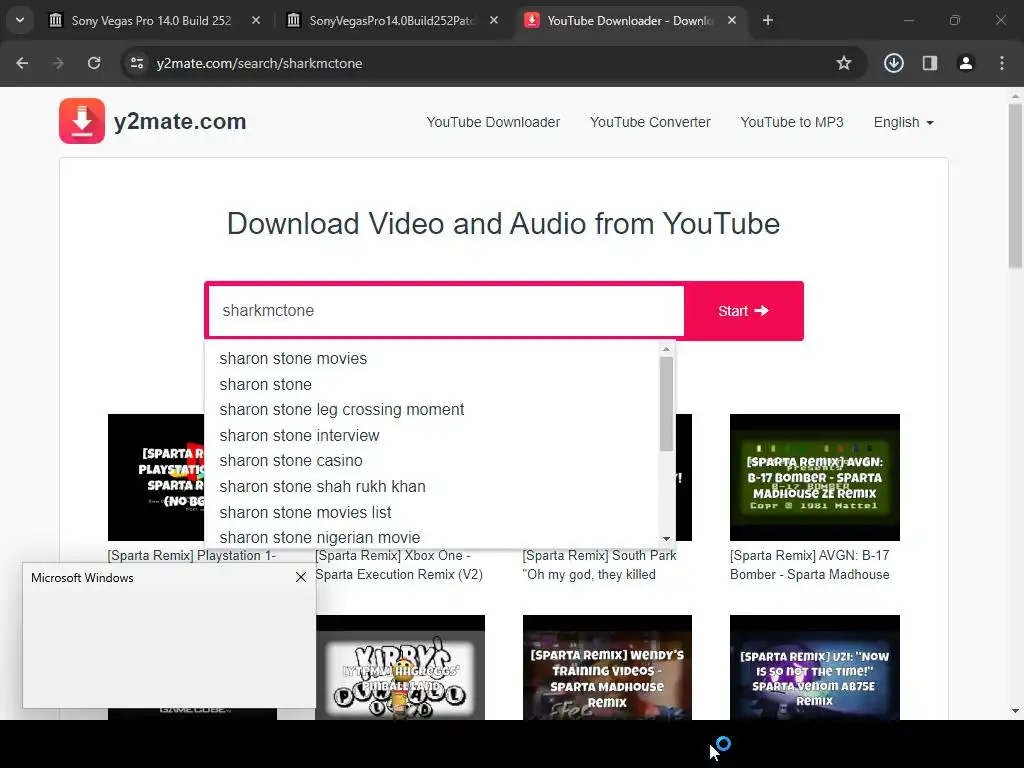Open the Wendy's Training Videos Sparta thumbnail
The image size is (1024, 768).
(x=607, y=667)
